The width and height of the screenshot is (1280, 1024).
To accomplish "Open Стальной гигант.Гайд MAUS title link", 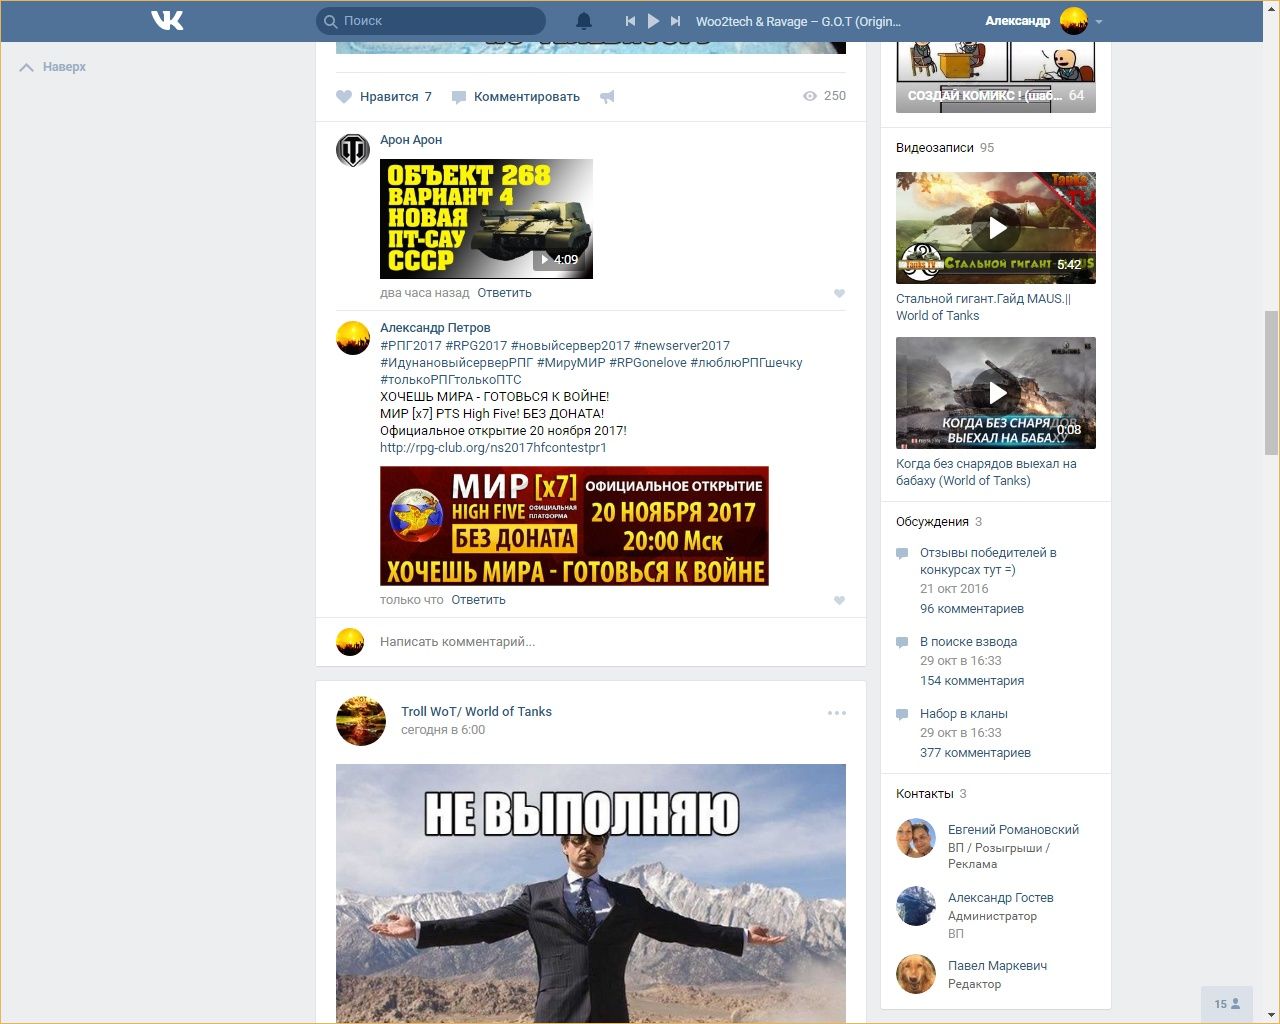I will (983, 307).
